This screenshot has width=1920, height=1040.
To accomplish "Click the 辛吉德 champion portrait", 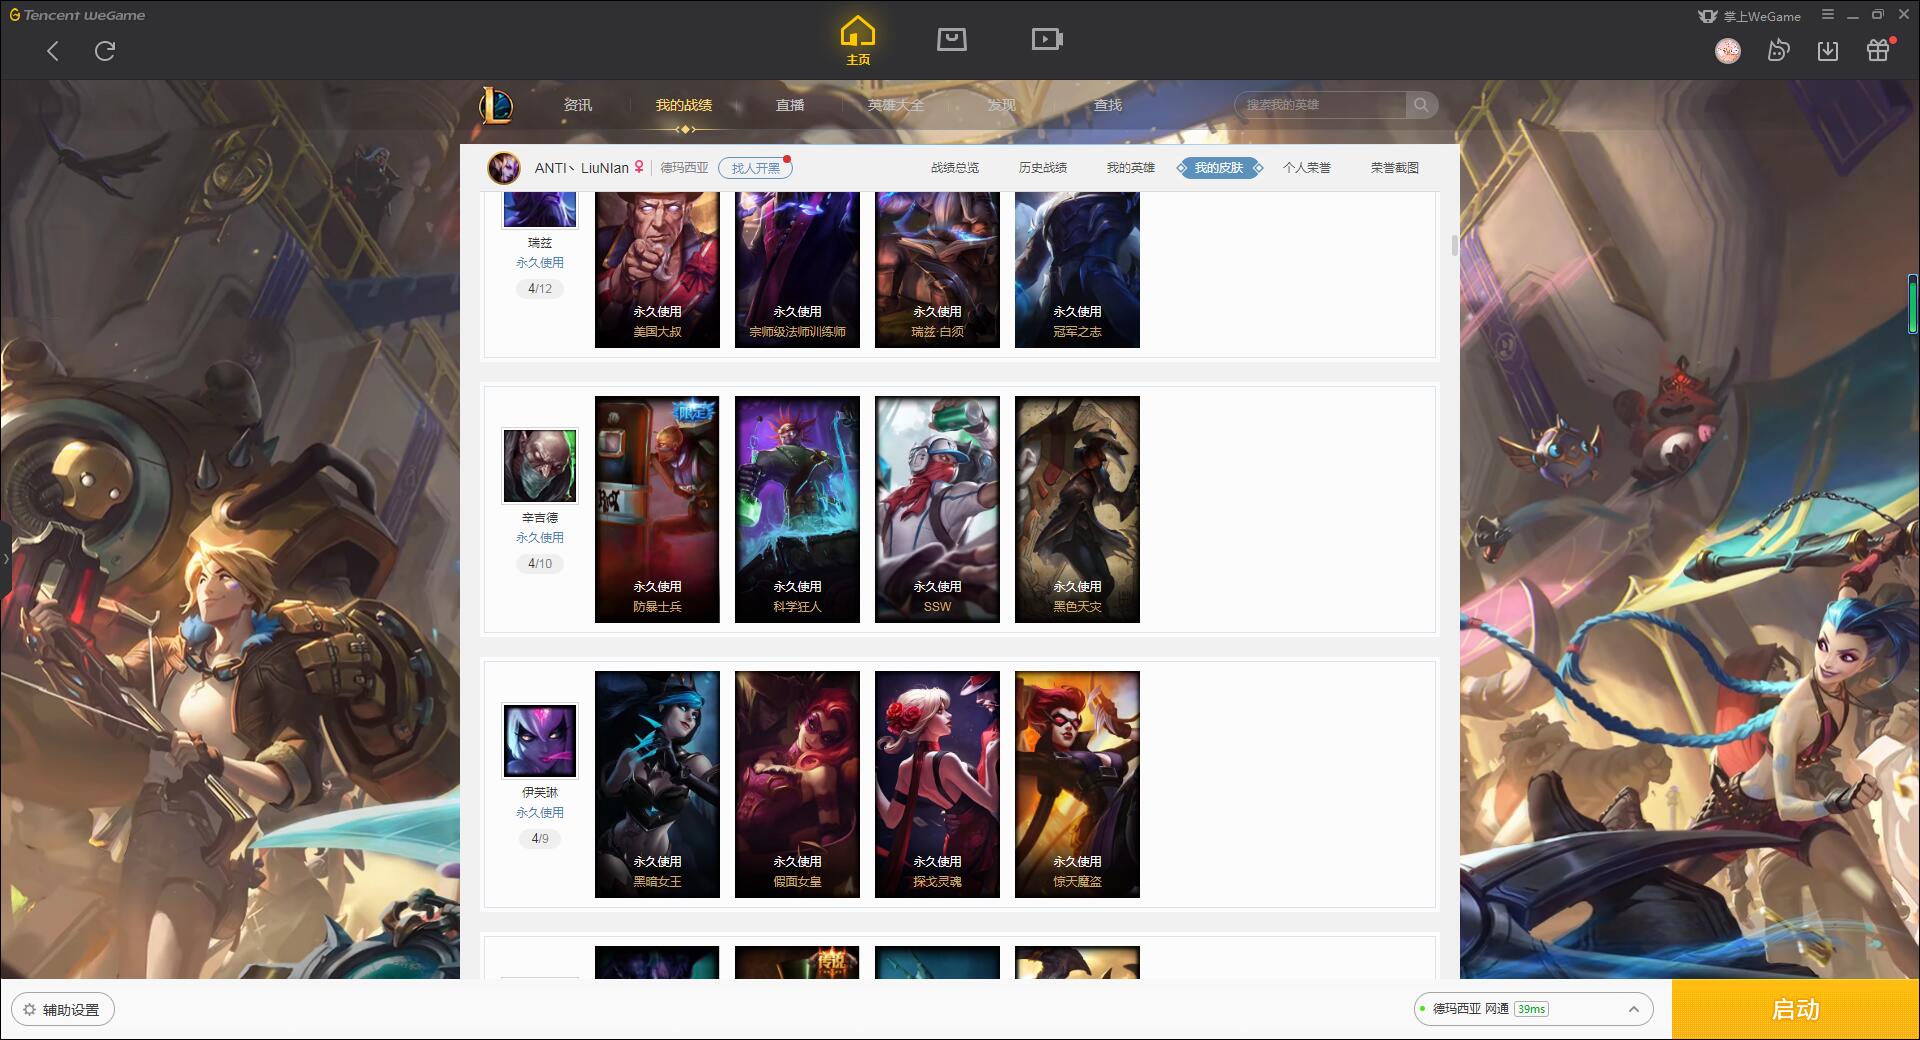I will [540, 466].
